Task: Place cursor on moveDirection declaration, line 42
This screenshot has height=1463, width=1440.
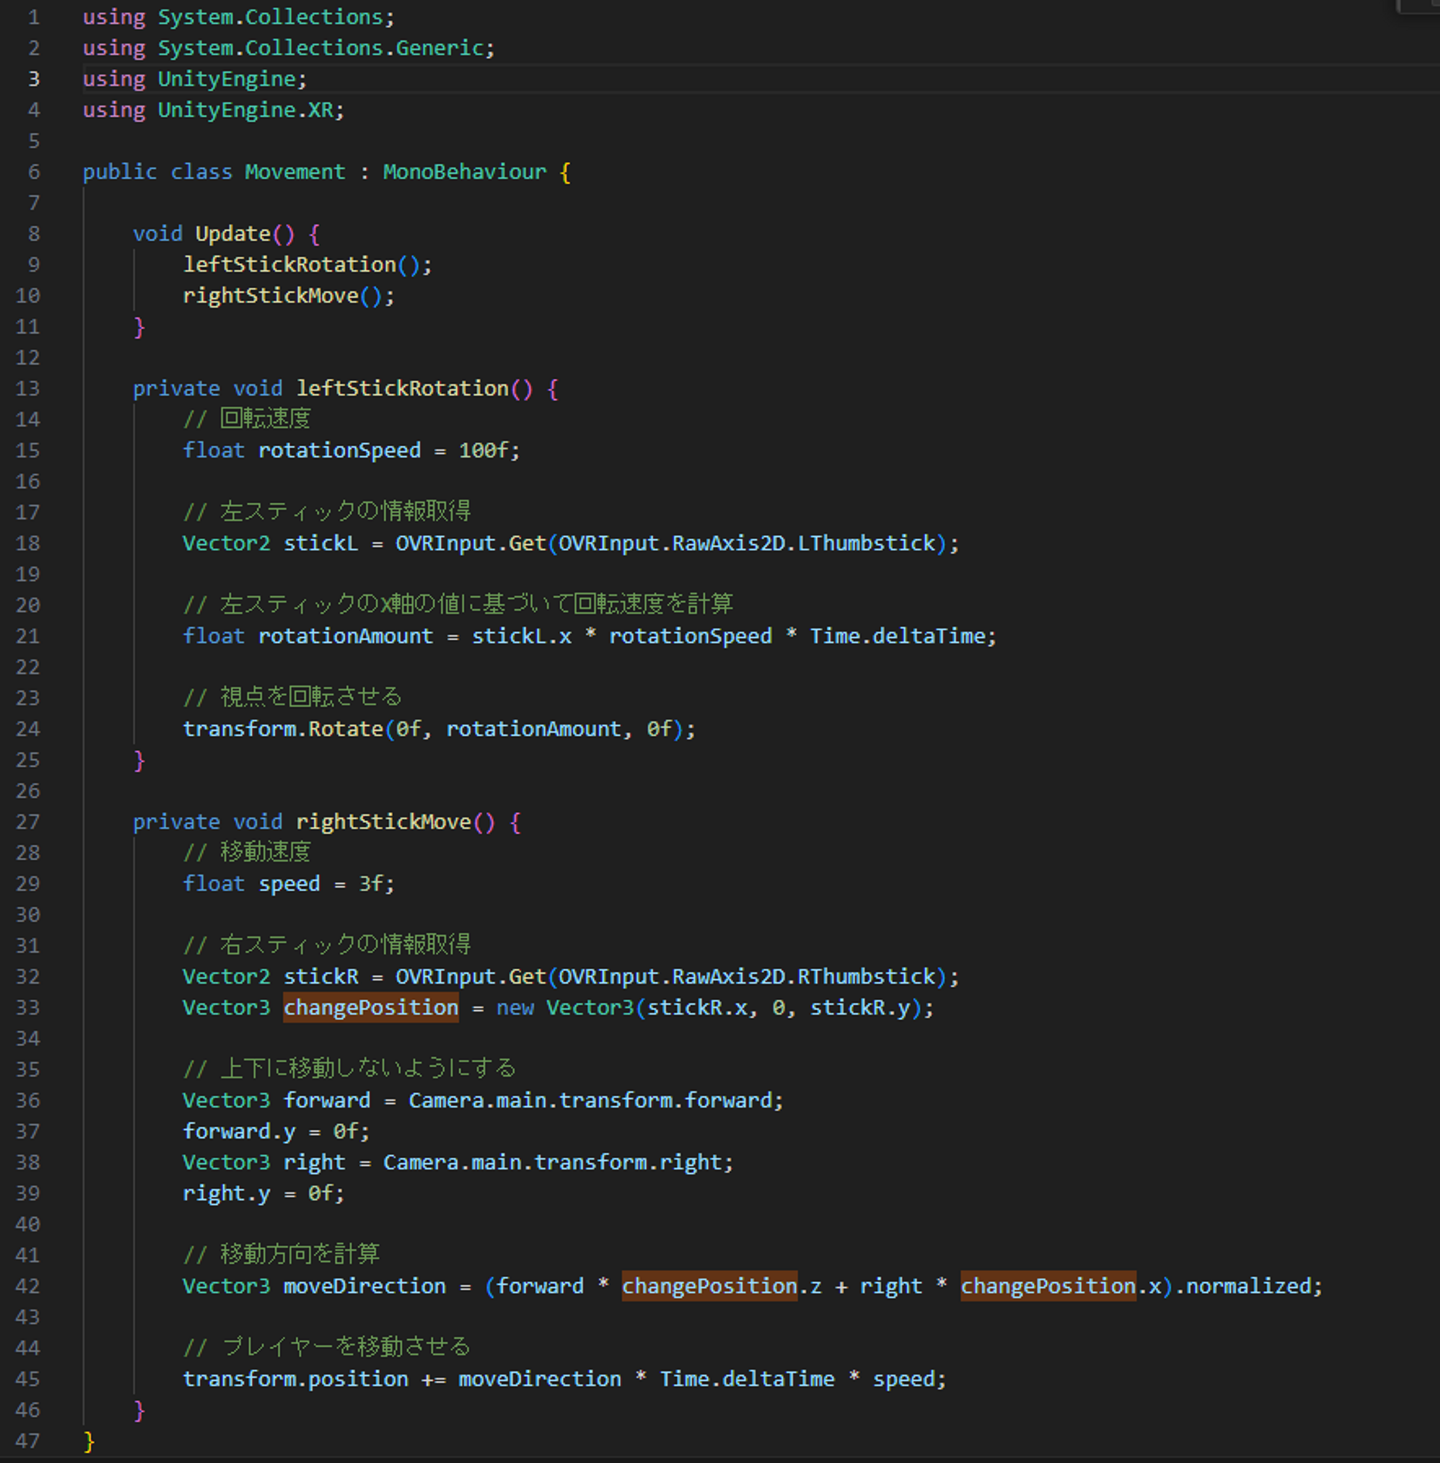Action: (x=364, y=1286)
